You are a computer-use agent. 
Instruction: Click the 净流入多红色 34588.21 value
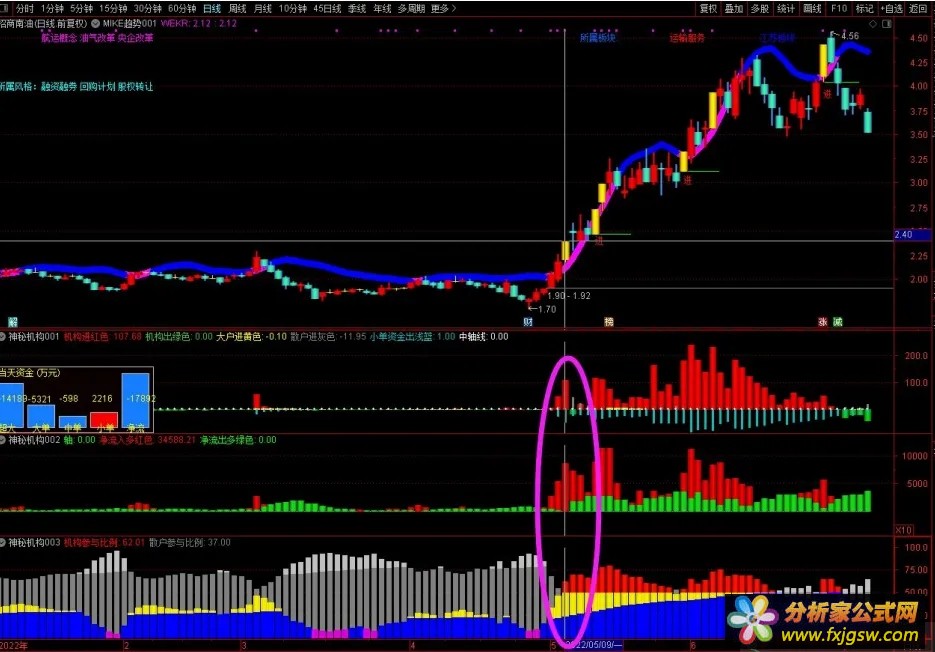pyautogui.click(x=147, y=440)
